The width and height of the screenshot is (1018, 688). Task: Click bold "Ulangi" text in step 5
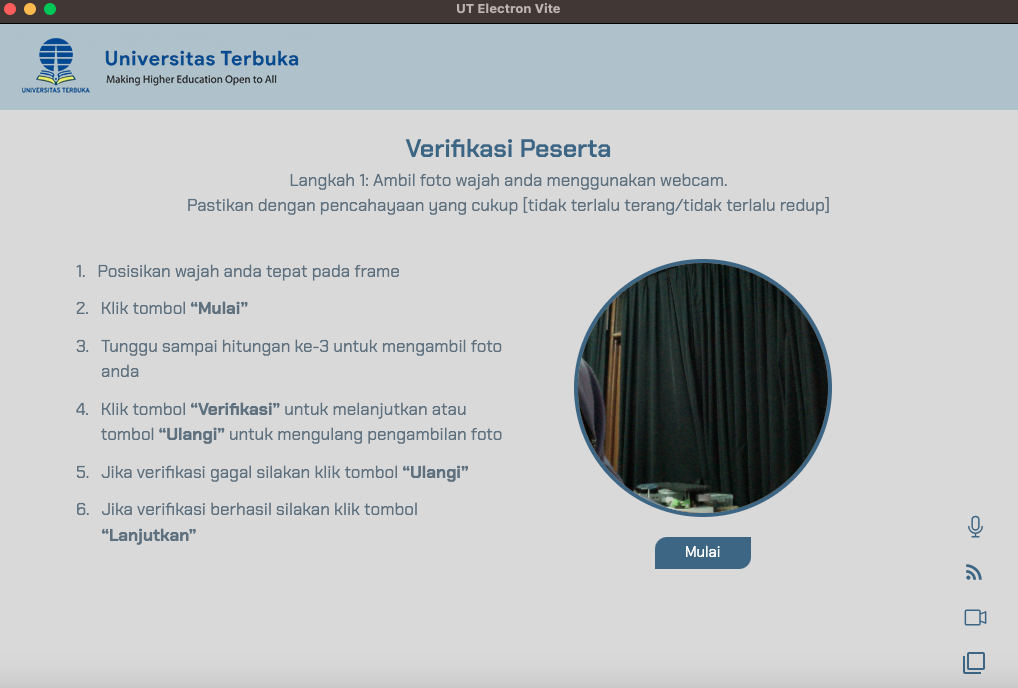pos(435,472)
